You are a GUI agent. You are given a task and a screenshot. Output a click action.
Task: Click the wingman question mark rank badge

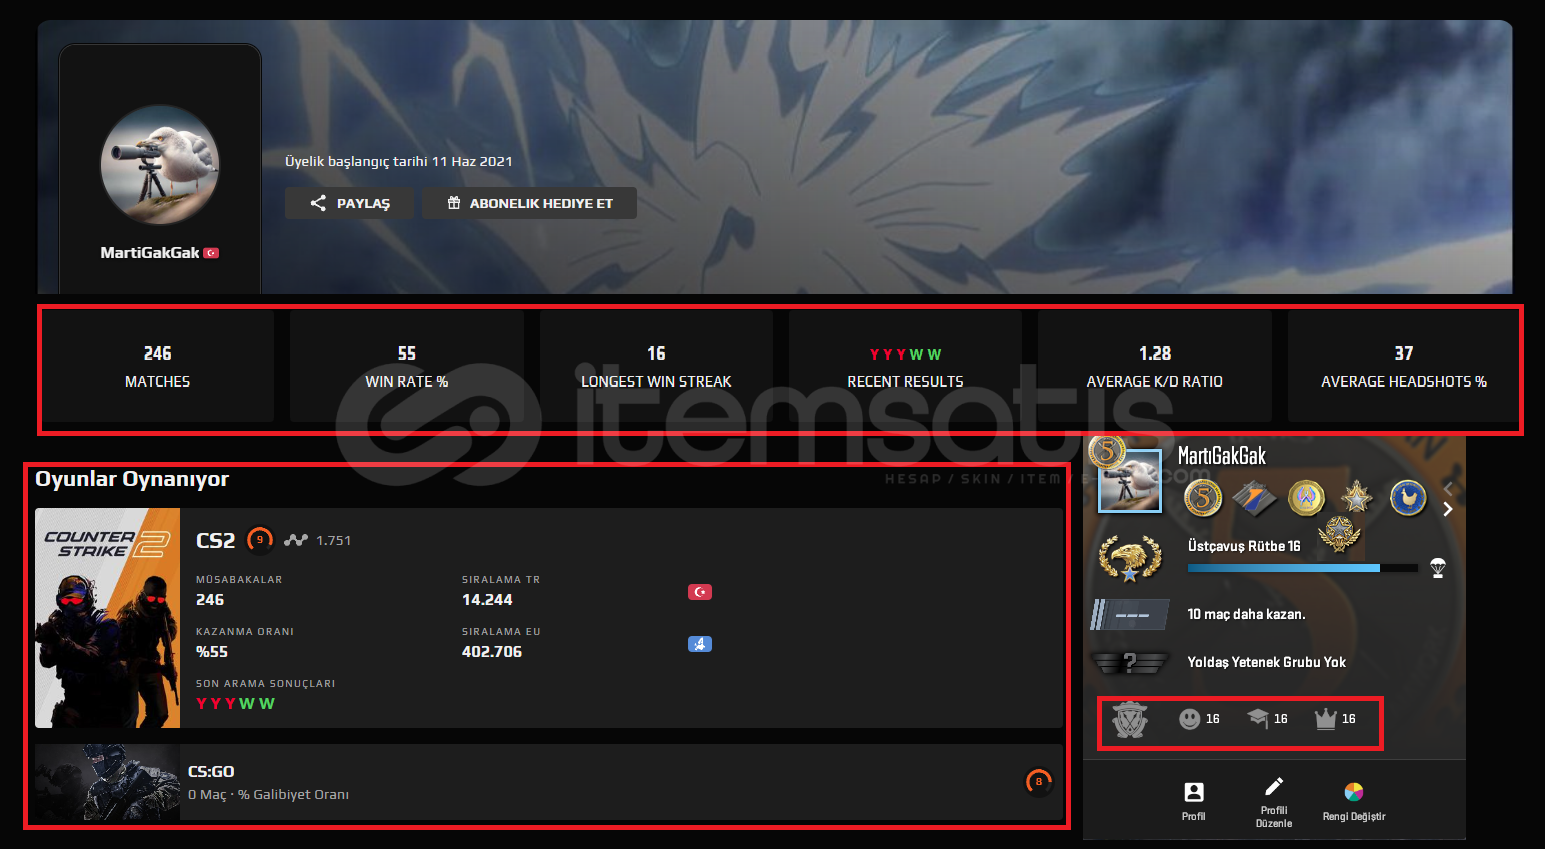(1130, 662)
